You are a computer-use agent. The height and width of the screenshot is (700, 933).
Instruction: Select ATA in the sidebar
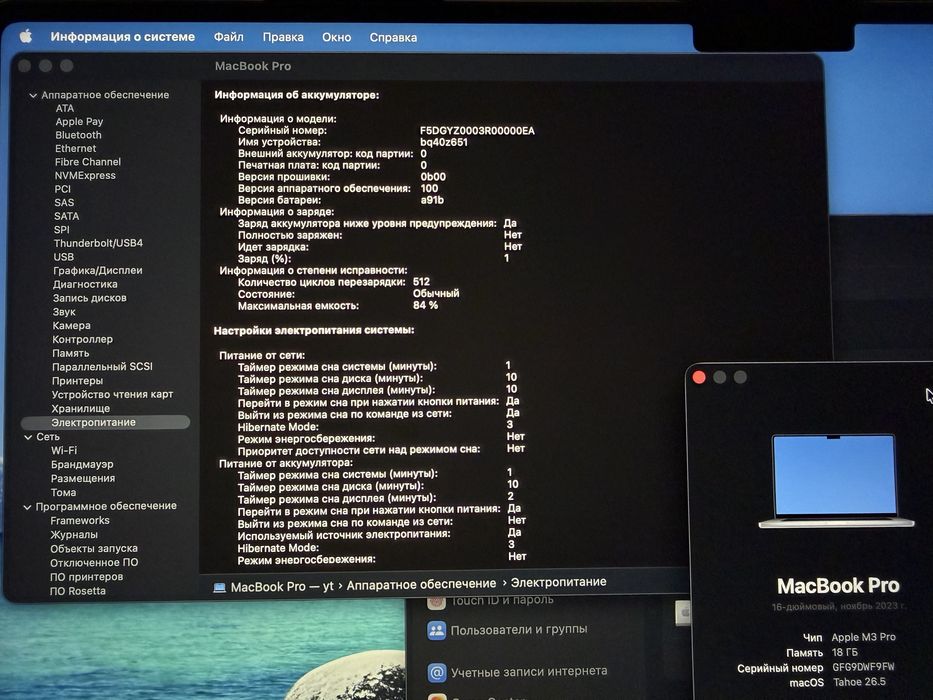point(65,108)
